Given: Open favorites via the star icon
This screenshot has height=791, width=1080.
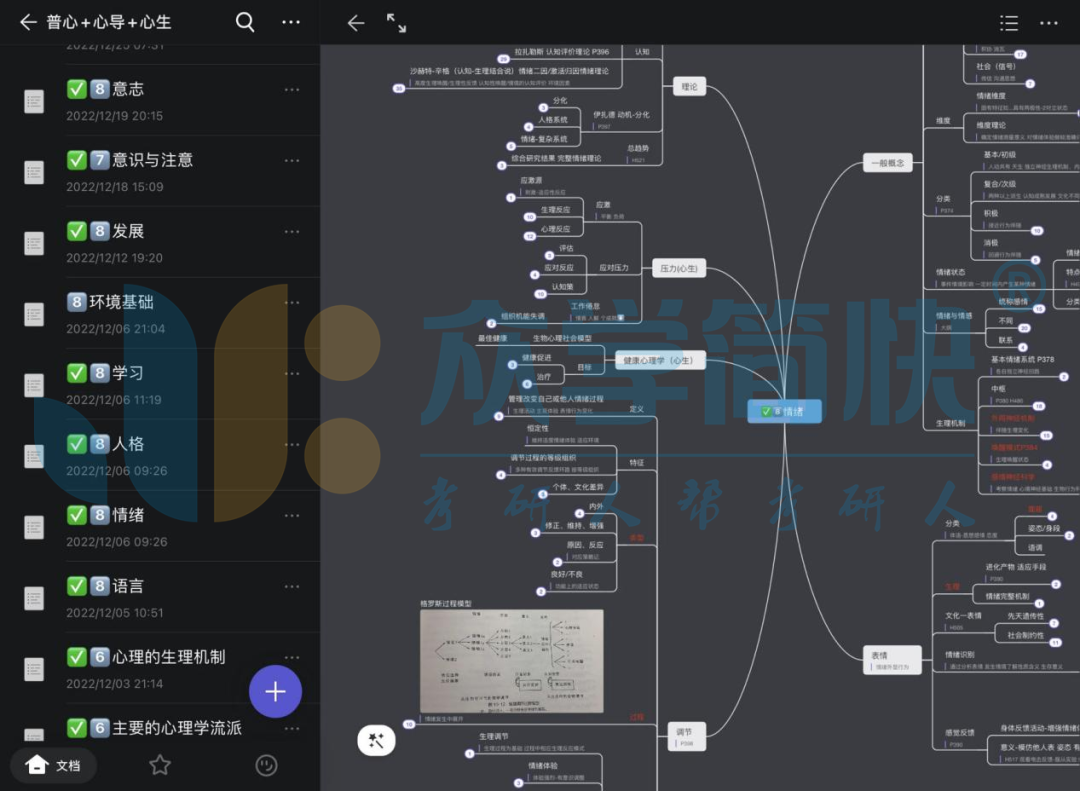Looking at the screenshot, I should 160,765.
